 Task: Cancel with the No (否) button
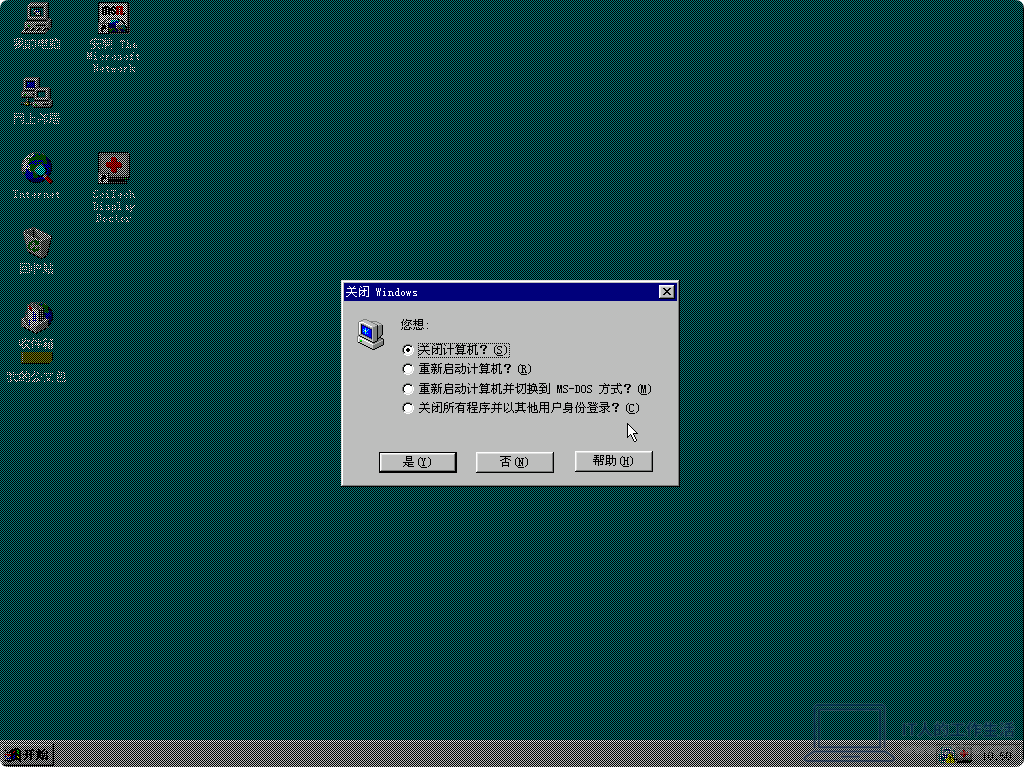[x=515, y=462]
